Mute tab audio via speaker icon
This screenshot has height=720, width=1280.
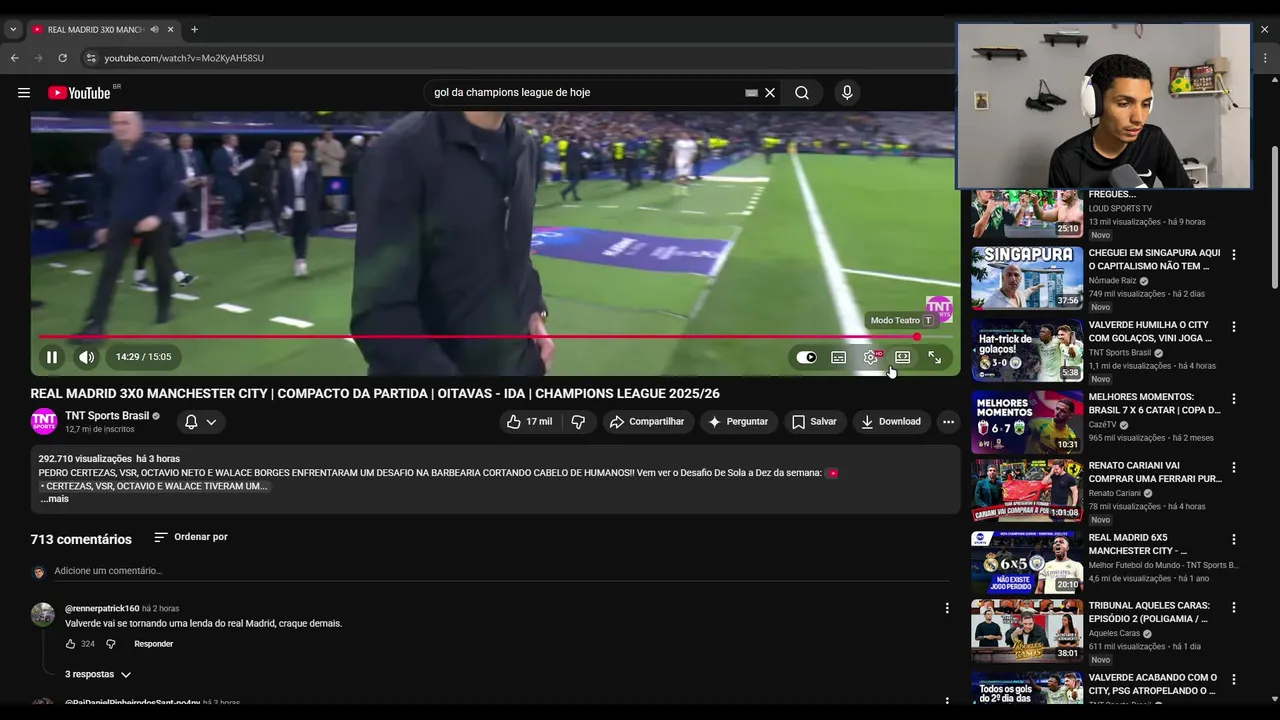tap(154, 30)
